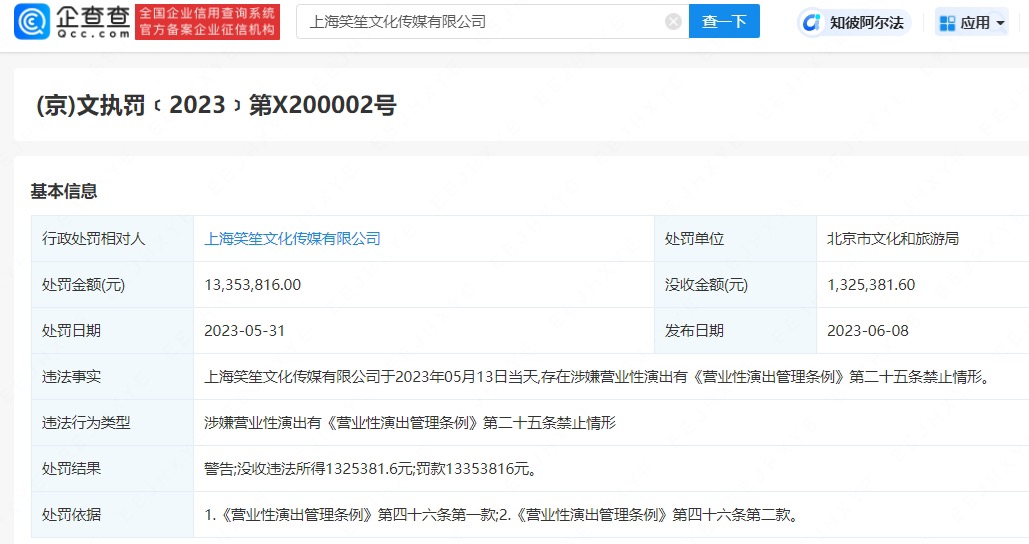
Task: Select the 处罚金额(元) label cell
Action: 112,284
